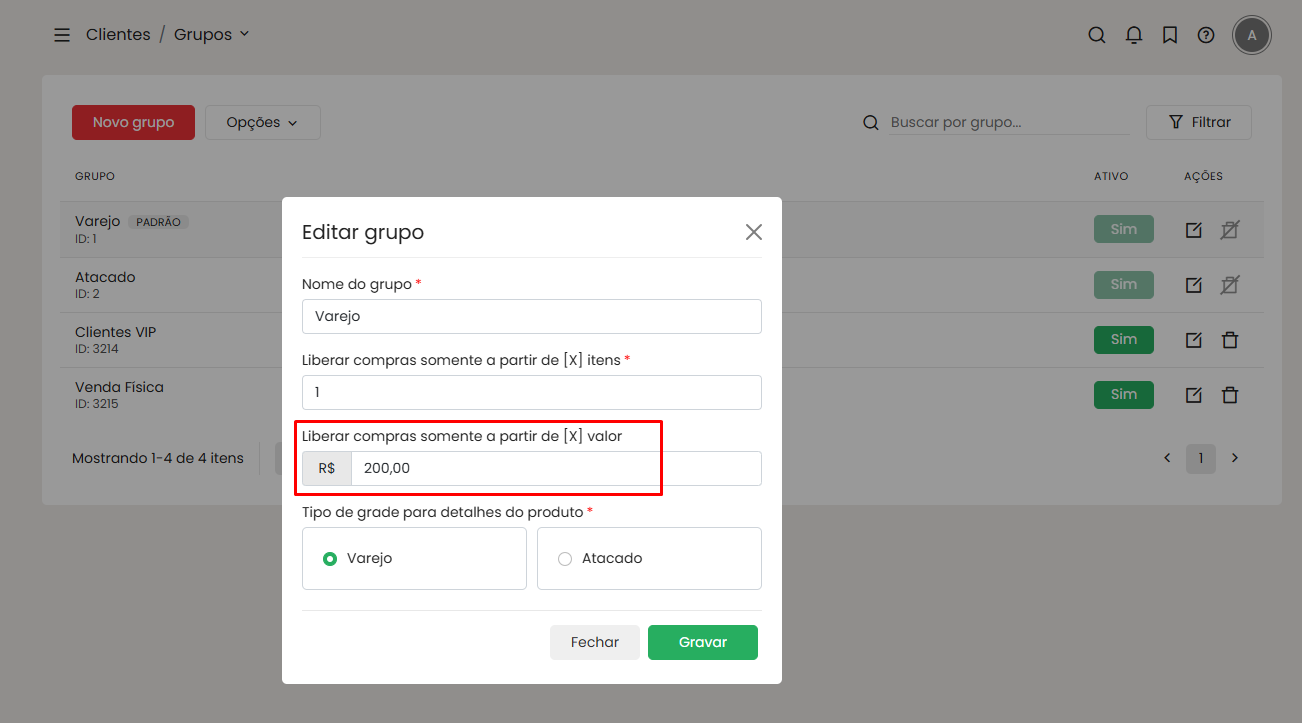Select the Atacado grade type radio
The width and height of the screenshot is (1302, 723).
[x=565, y=559]
